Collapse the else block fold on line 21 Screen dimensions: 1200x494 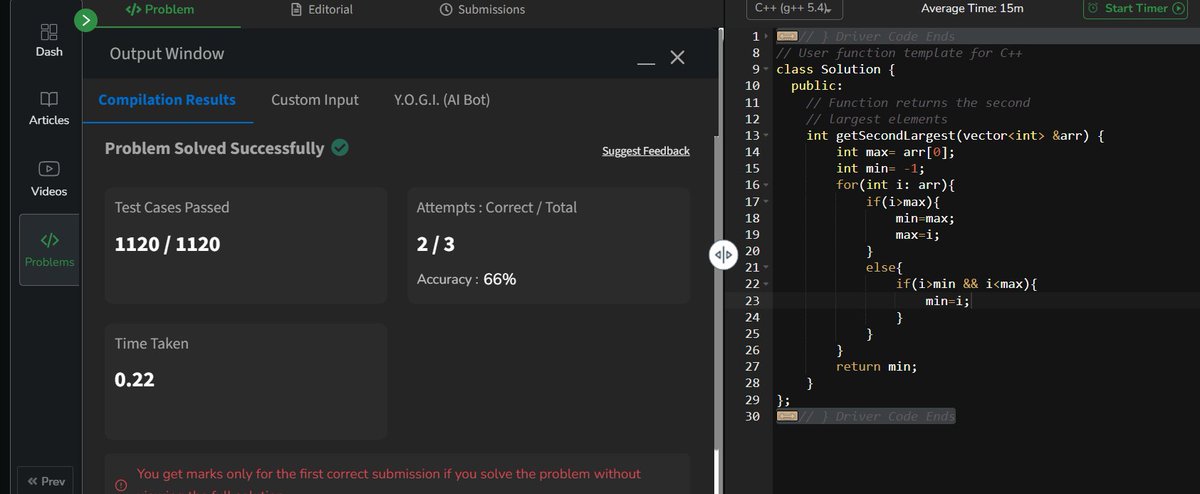[x=767, y=267]
